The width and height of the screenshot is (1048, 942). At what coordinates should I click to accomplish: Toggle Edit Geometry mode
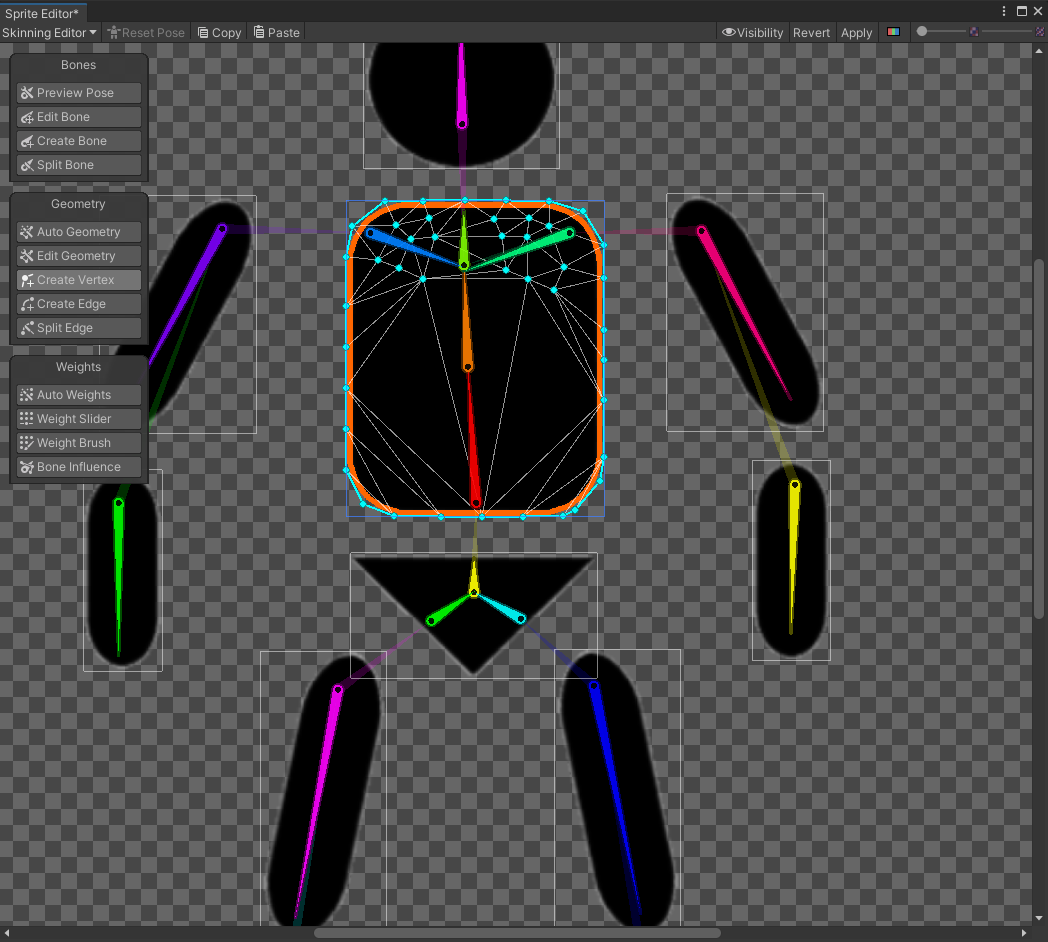78,255
